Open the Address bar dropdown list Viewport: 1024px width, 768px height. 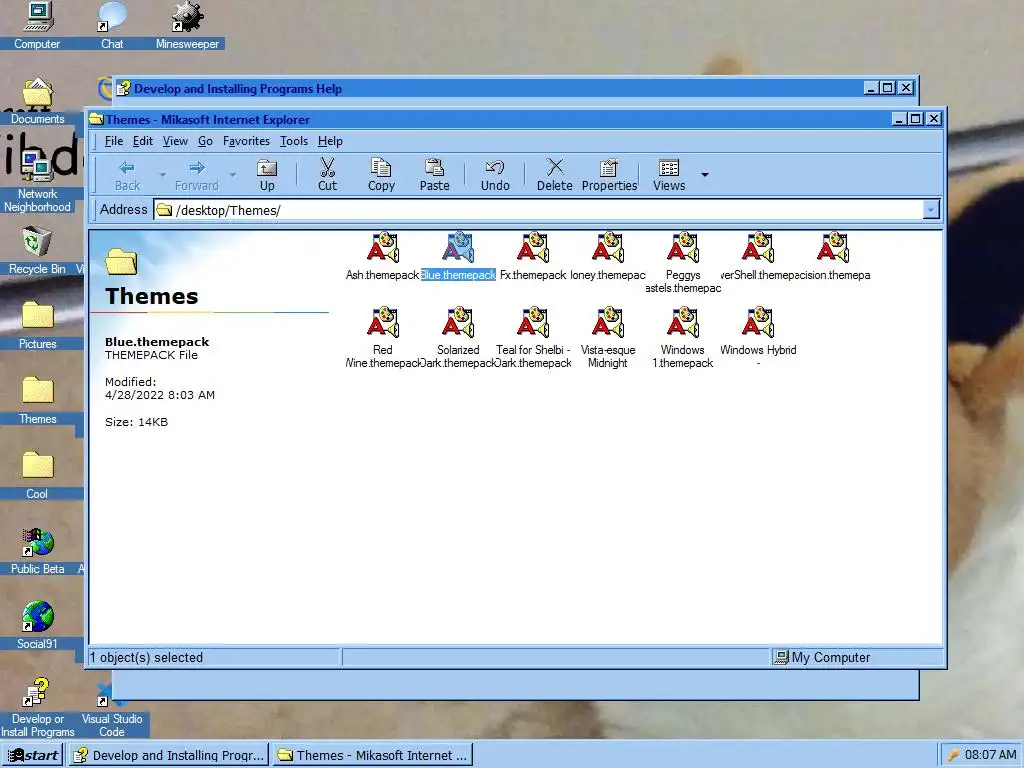(931, 210)
